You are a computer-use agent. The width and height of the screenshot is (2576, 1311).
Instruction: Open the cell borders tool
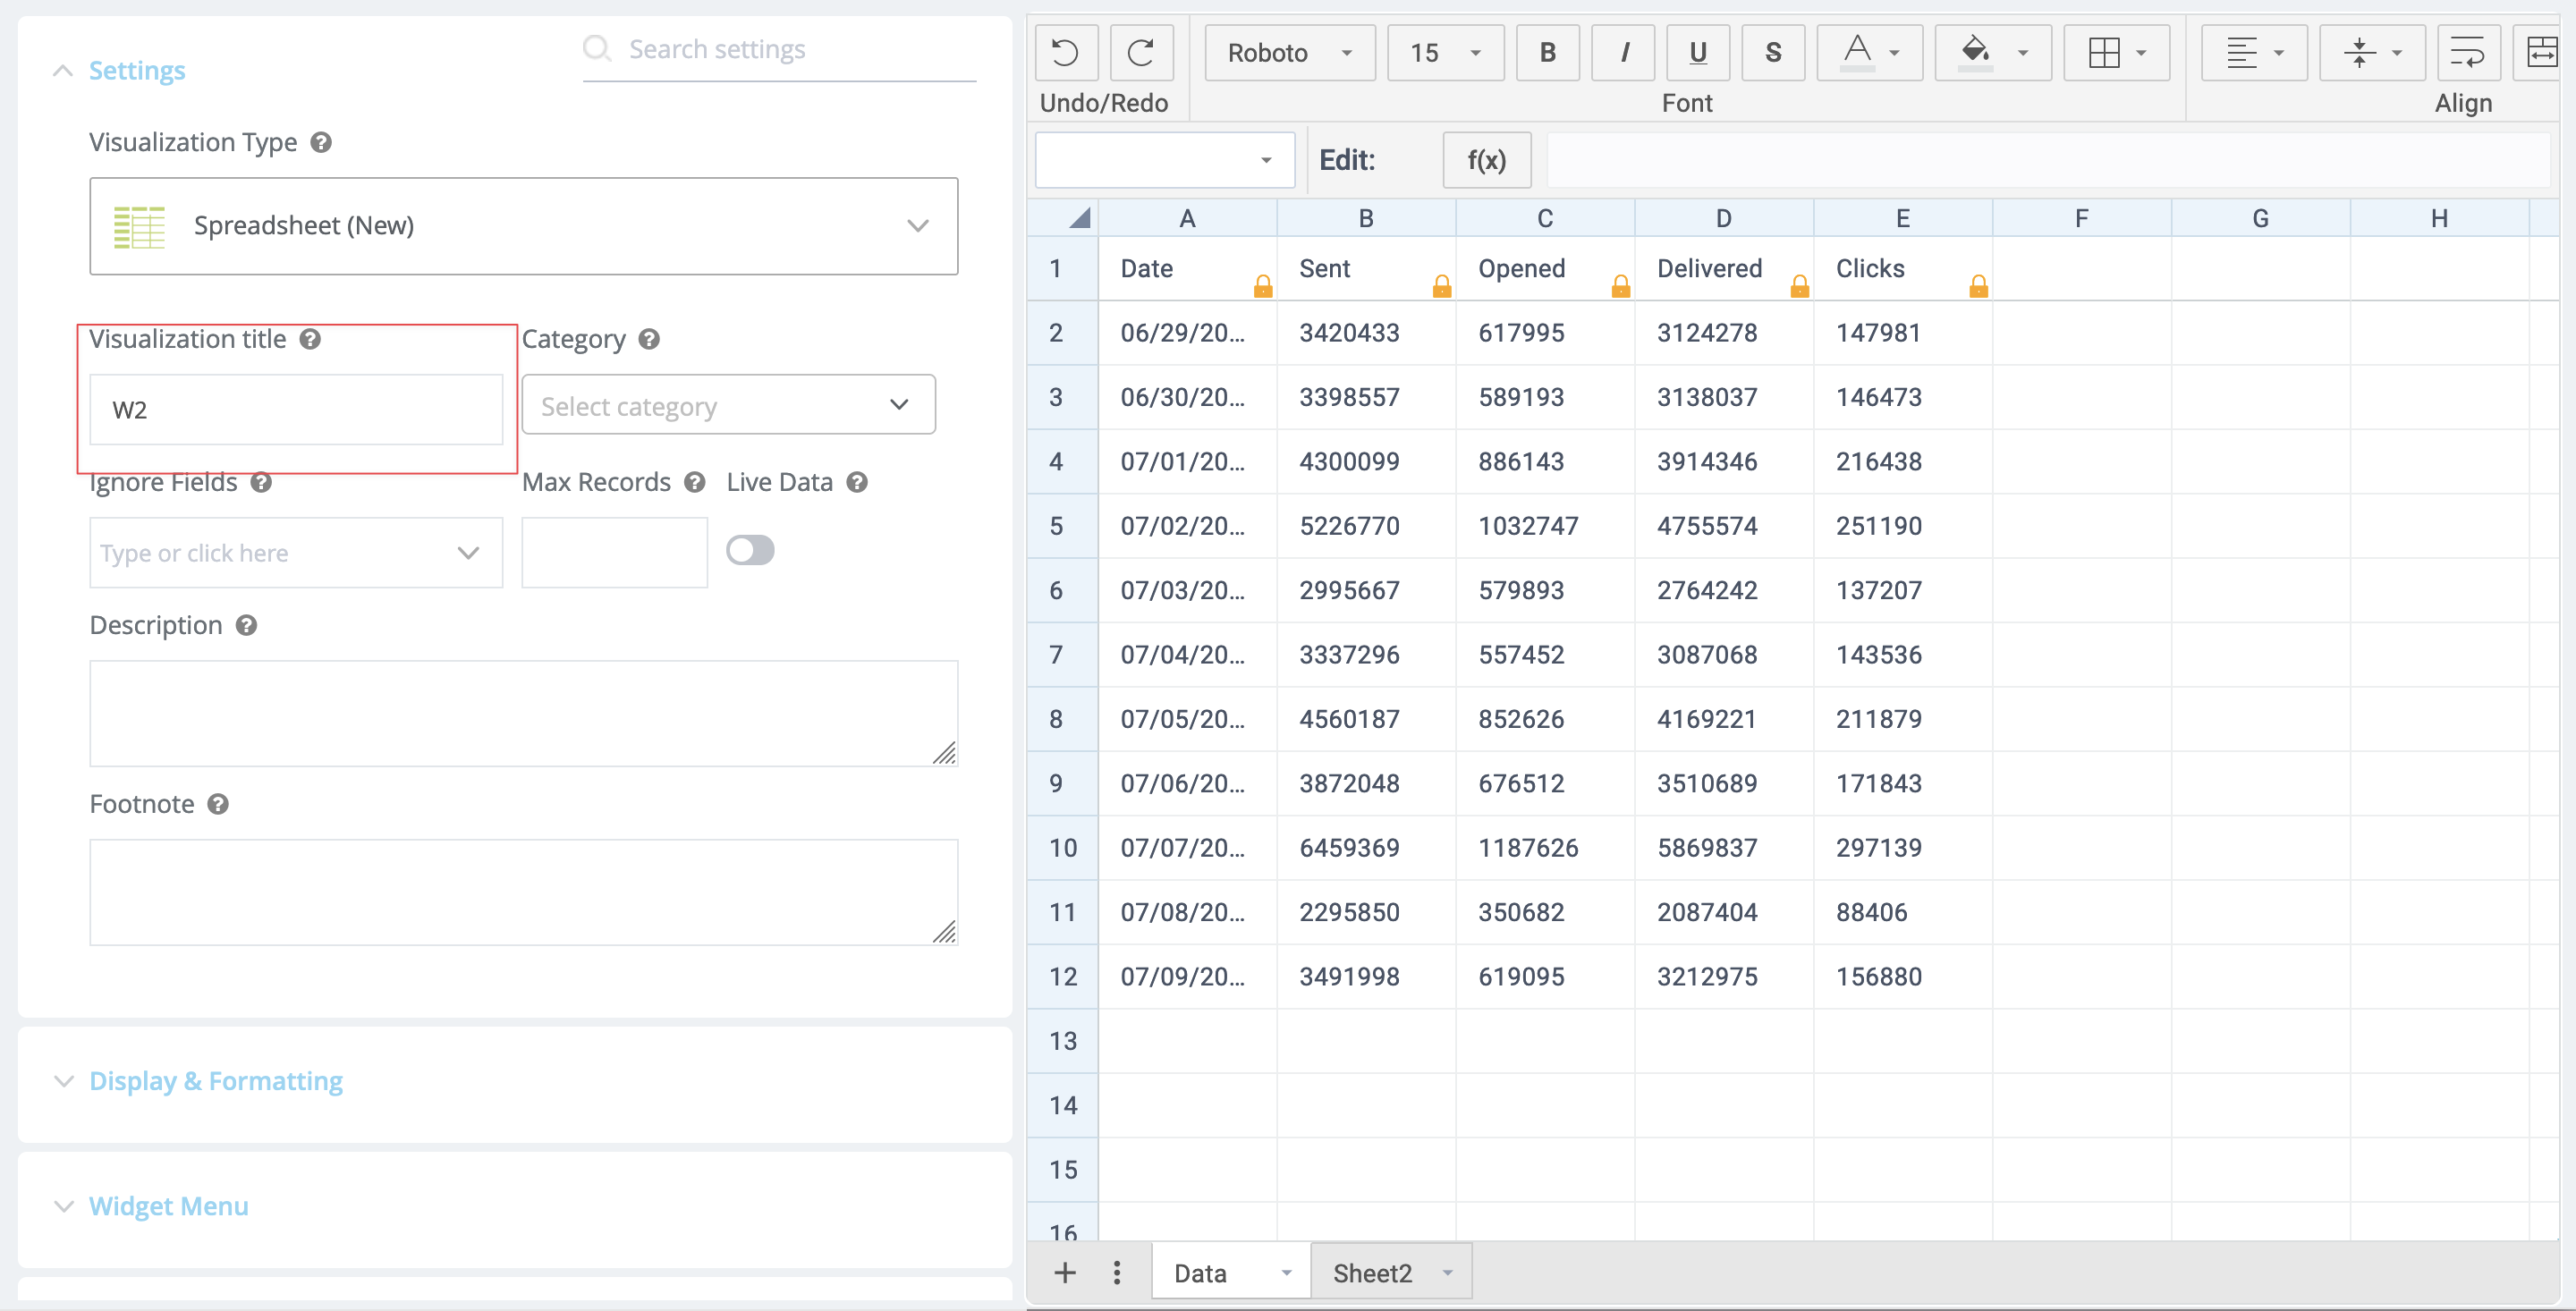point(2104,53)
